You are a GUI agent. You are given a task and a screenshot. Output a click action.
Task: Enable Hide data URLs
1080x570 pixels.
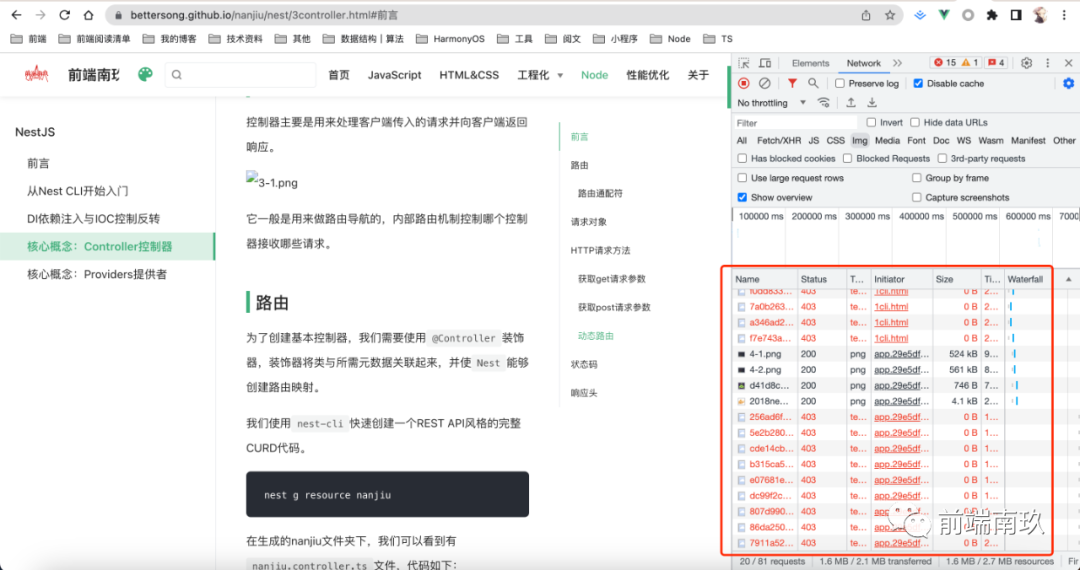click(x=915, y=123)
